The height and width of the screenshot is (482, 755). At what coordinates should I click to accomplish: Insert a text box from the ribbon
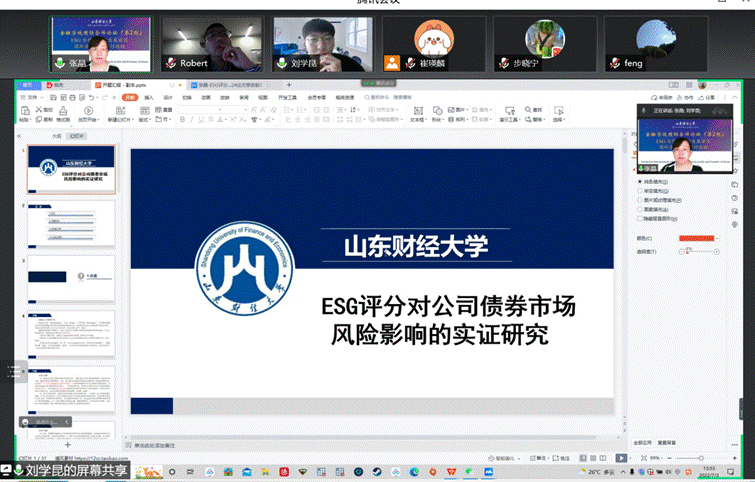click(x=416, y=114)
